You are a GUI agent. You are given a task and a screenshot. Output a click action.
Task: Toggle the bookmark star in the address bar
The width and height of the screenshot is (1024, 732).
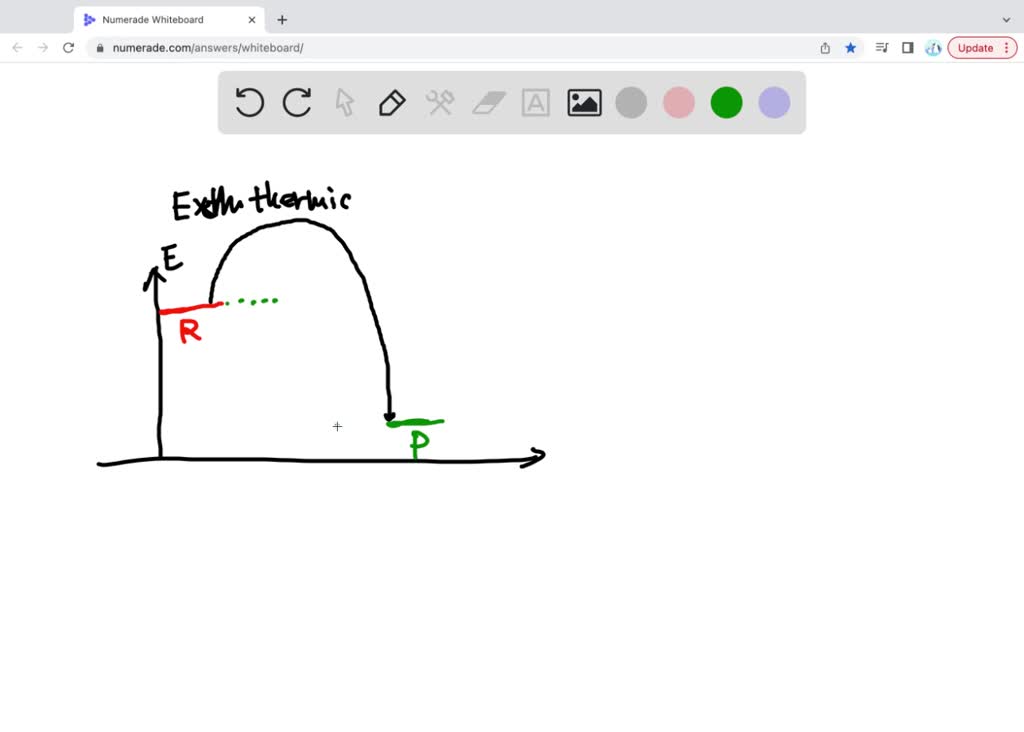pos(850,47)
